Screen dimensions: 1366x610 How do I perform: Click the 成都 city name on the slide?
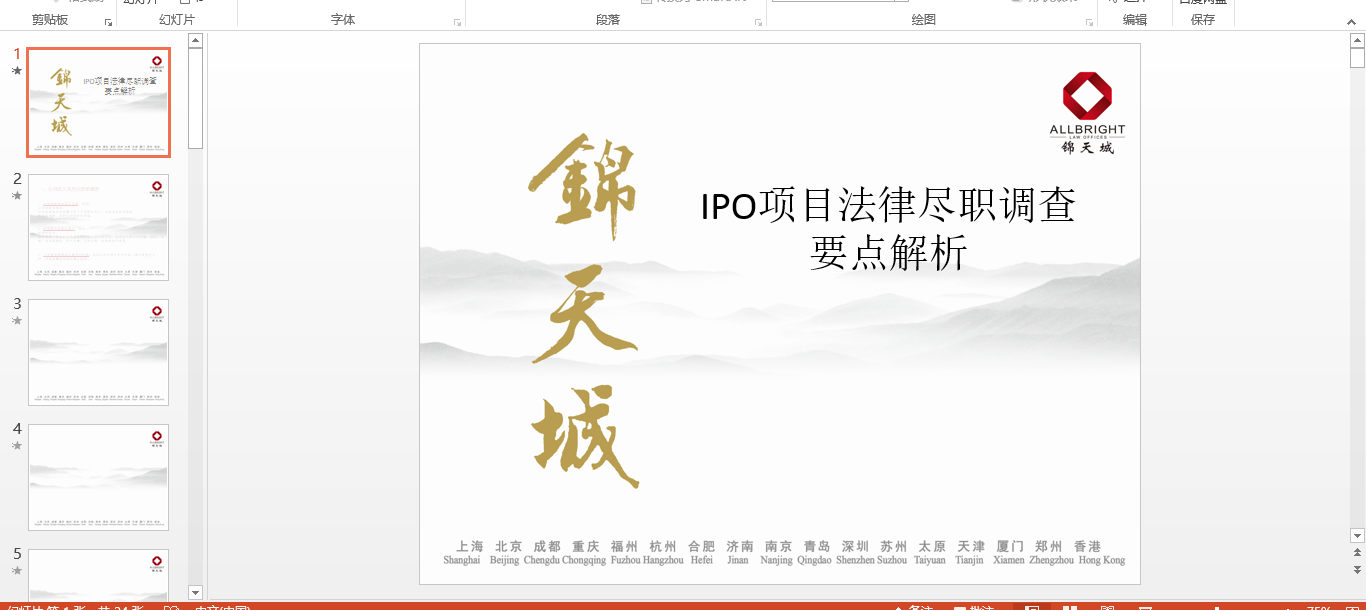pos(547,547)
